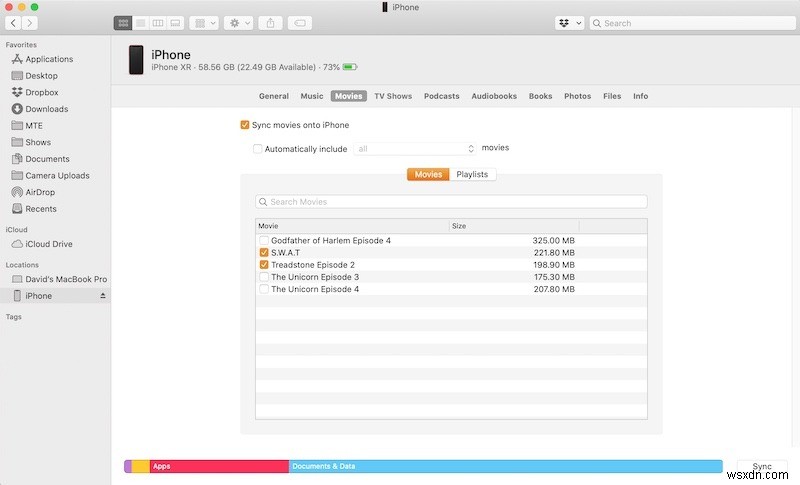Screen dimensions: 800x485
Task: Go back with the toolbar back arrow
Action: [x=13, y=23]
